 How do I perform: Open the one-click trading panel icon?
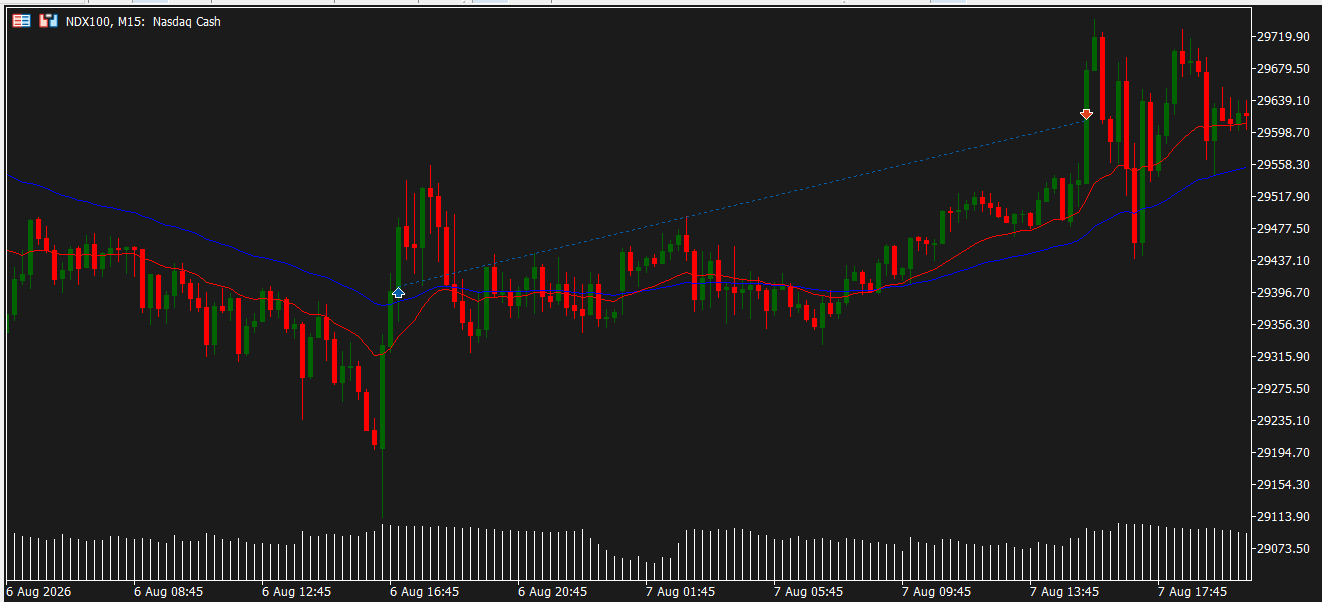point(21,21)
